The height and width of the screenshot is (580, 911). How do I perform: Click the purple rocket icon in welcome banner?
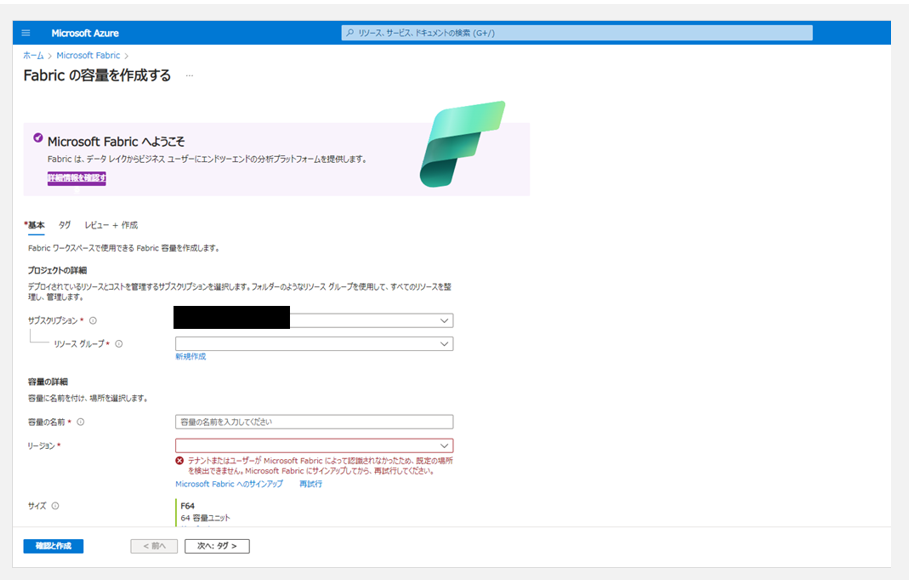38,138
